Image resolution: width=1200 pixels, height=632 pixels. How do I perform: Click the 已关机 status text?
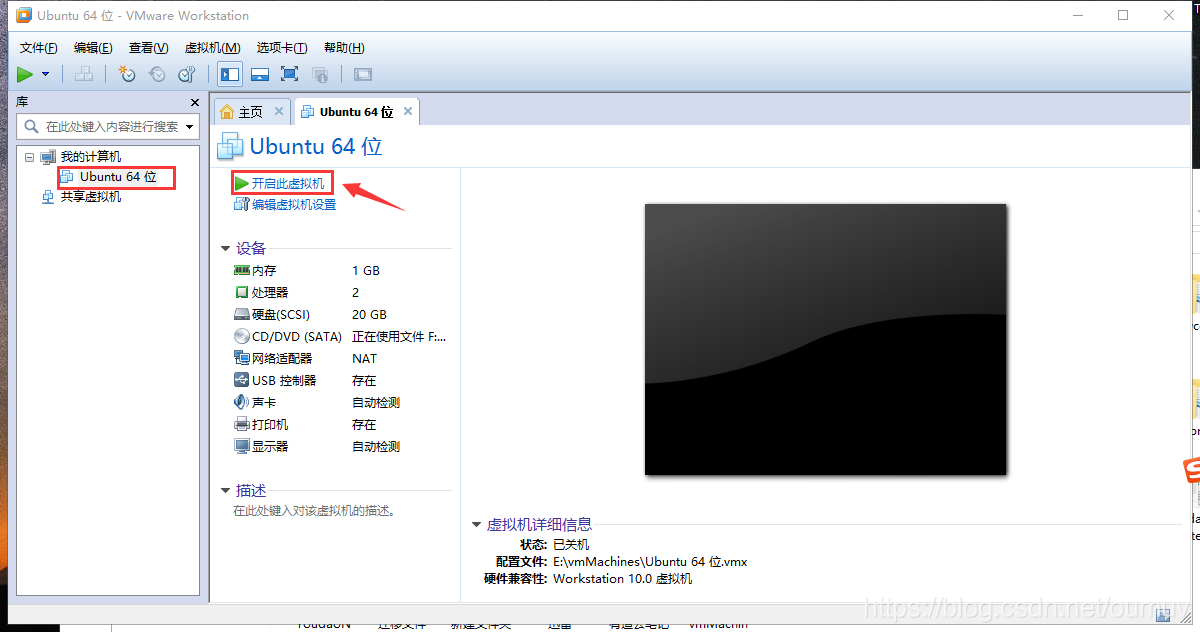571,545
